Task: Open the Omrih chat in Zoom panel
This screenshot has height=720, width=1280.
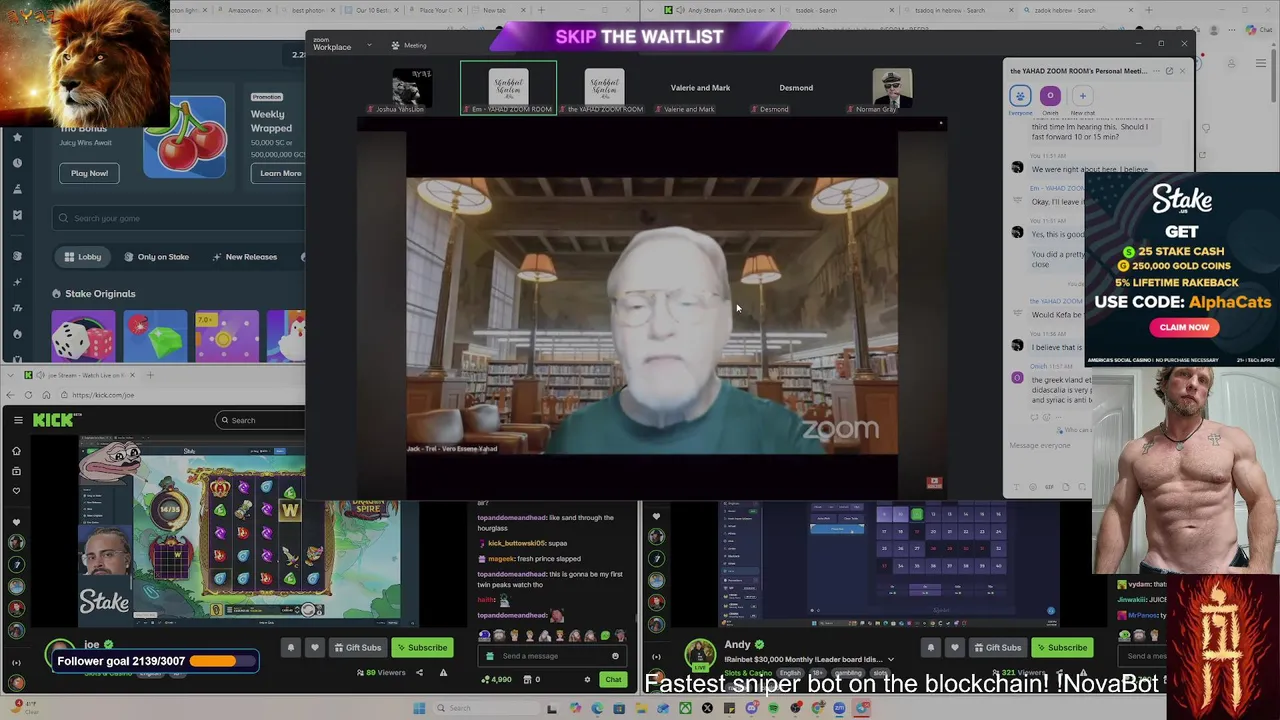Action: pos(1050,96)
